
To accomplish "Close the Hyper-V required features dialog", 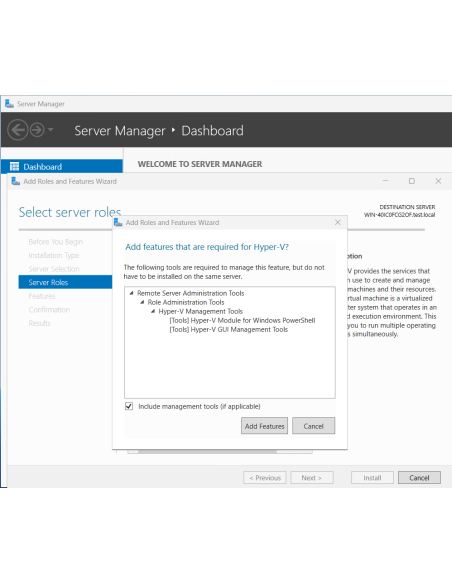I will (x=338, y=222).
